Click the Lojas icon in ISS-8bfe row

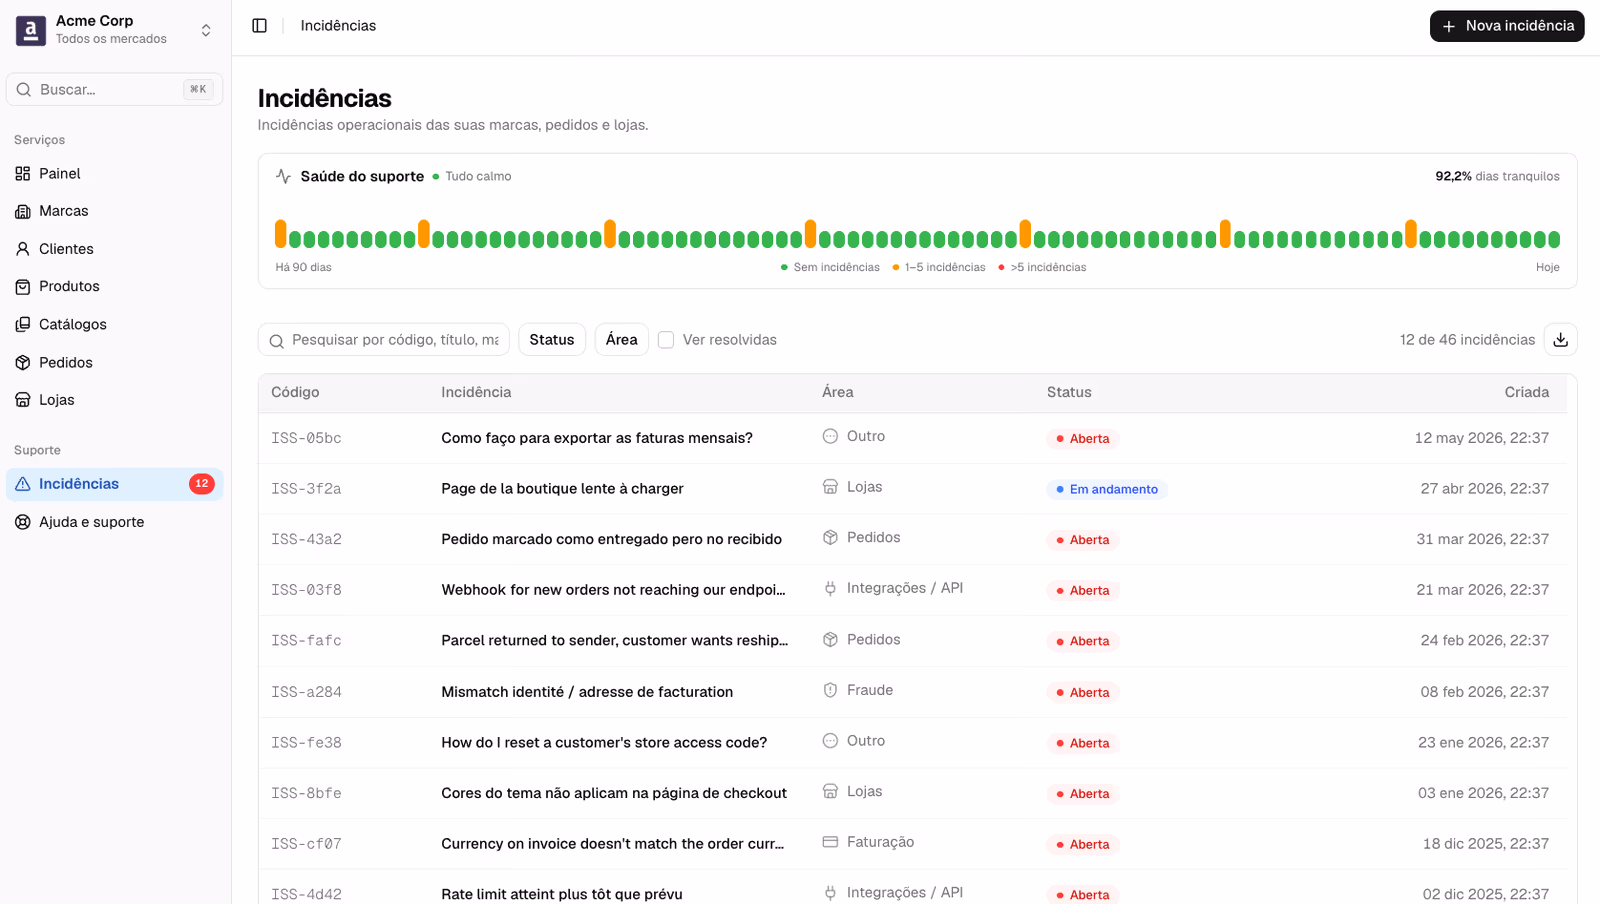point(830,791)
